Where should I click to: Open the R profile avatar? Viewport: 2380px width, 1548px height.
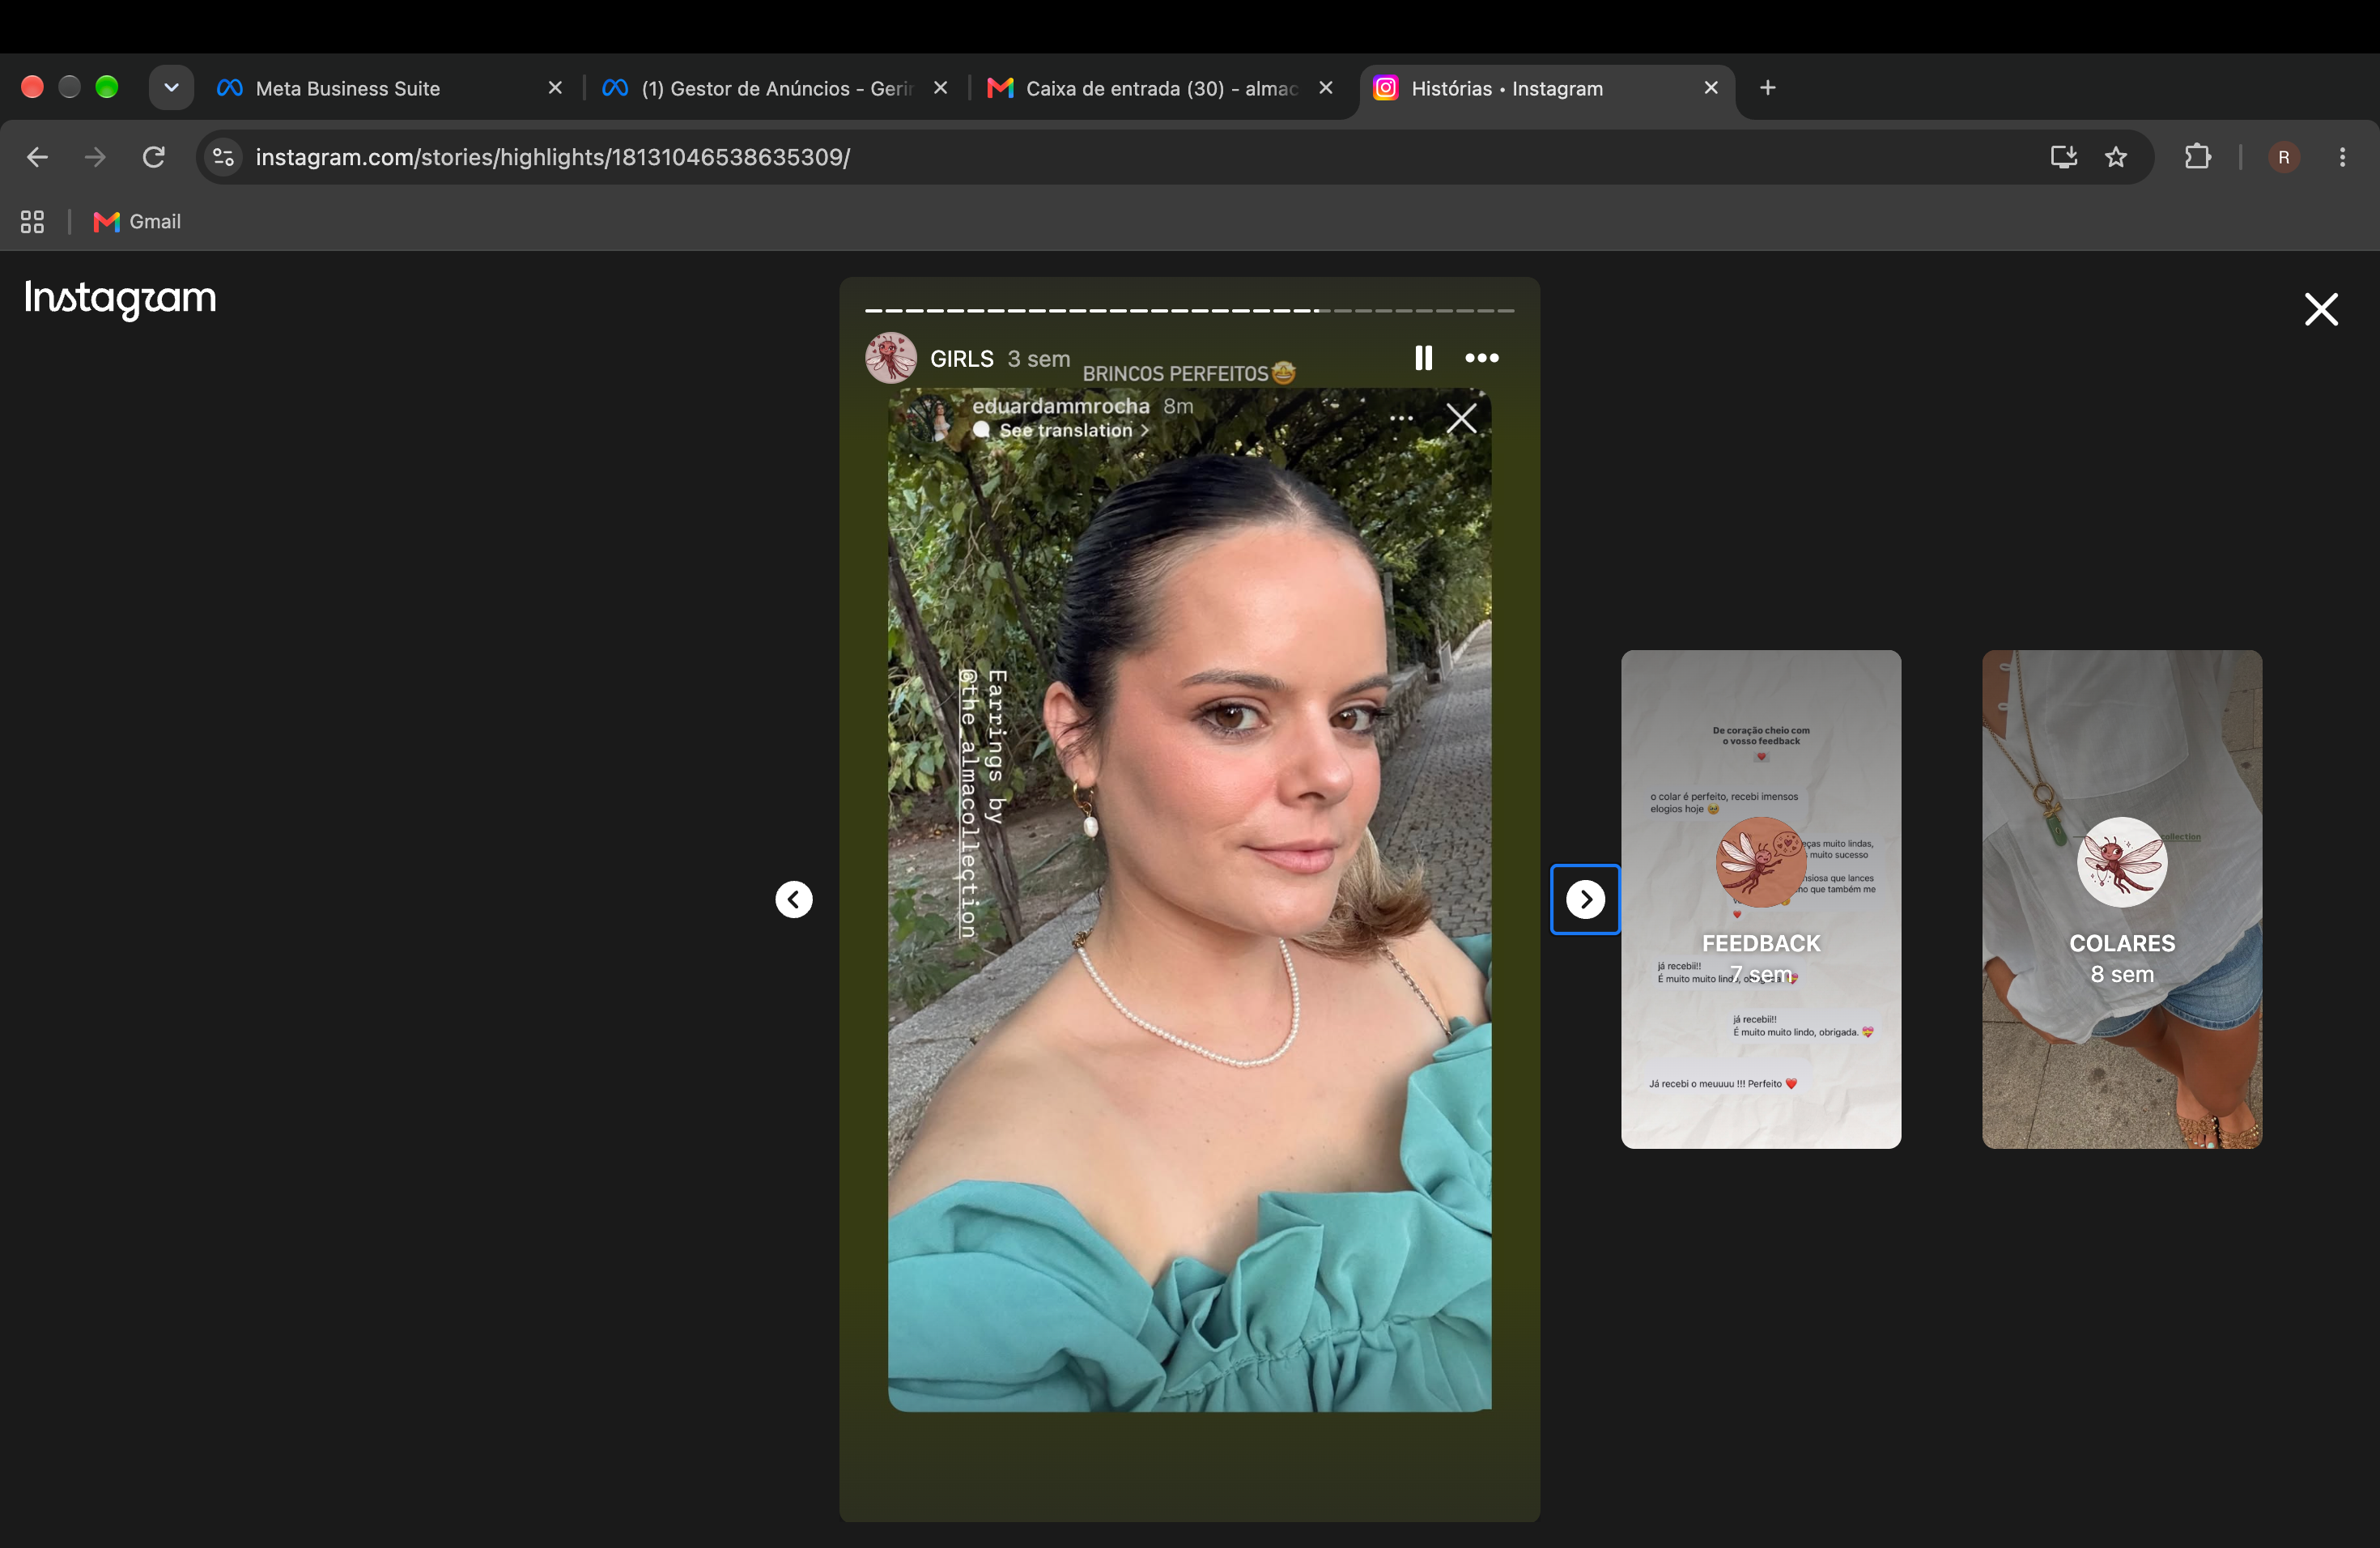click(2283, 157)
